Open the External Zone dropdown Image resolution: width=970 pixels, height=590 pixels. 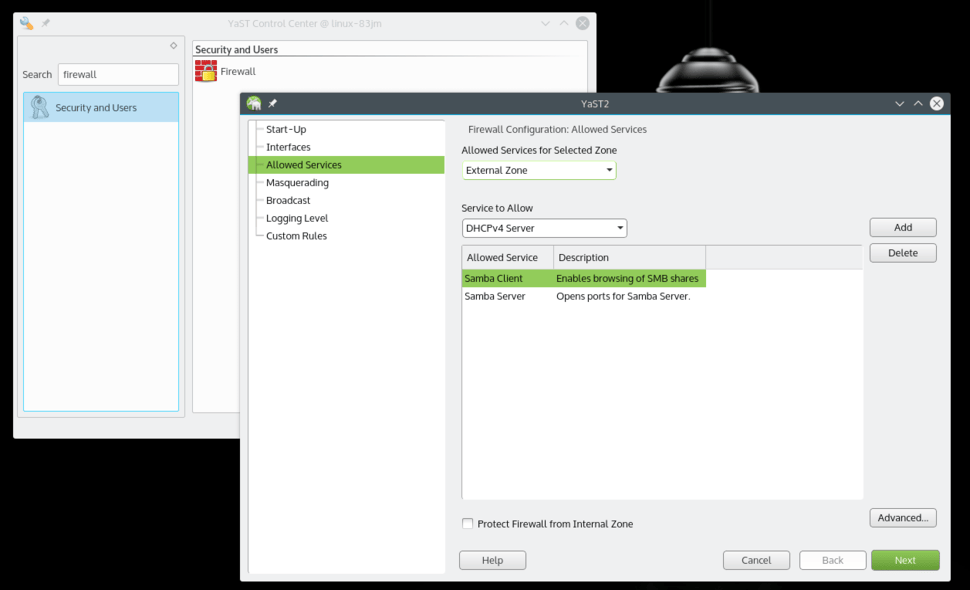coord(539,171)
